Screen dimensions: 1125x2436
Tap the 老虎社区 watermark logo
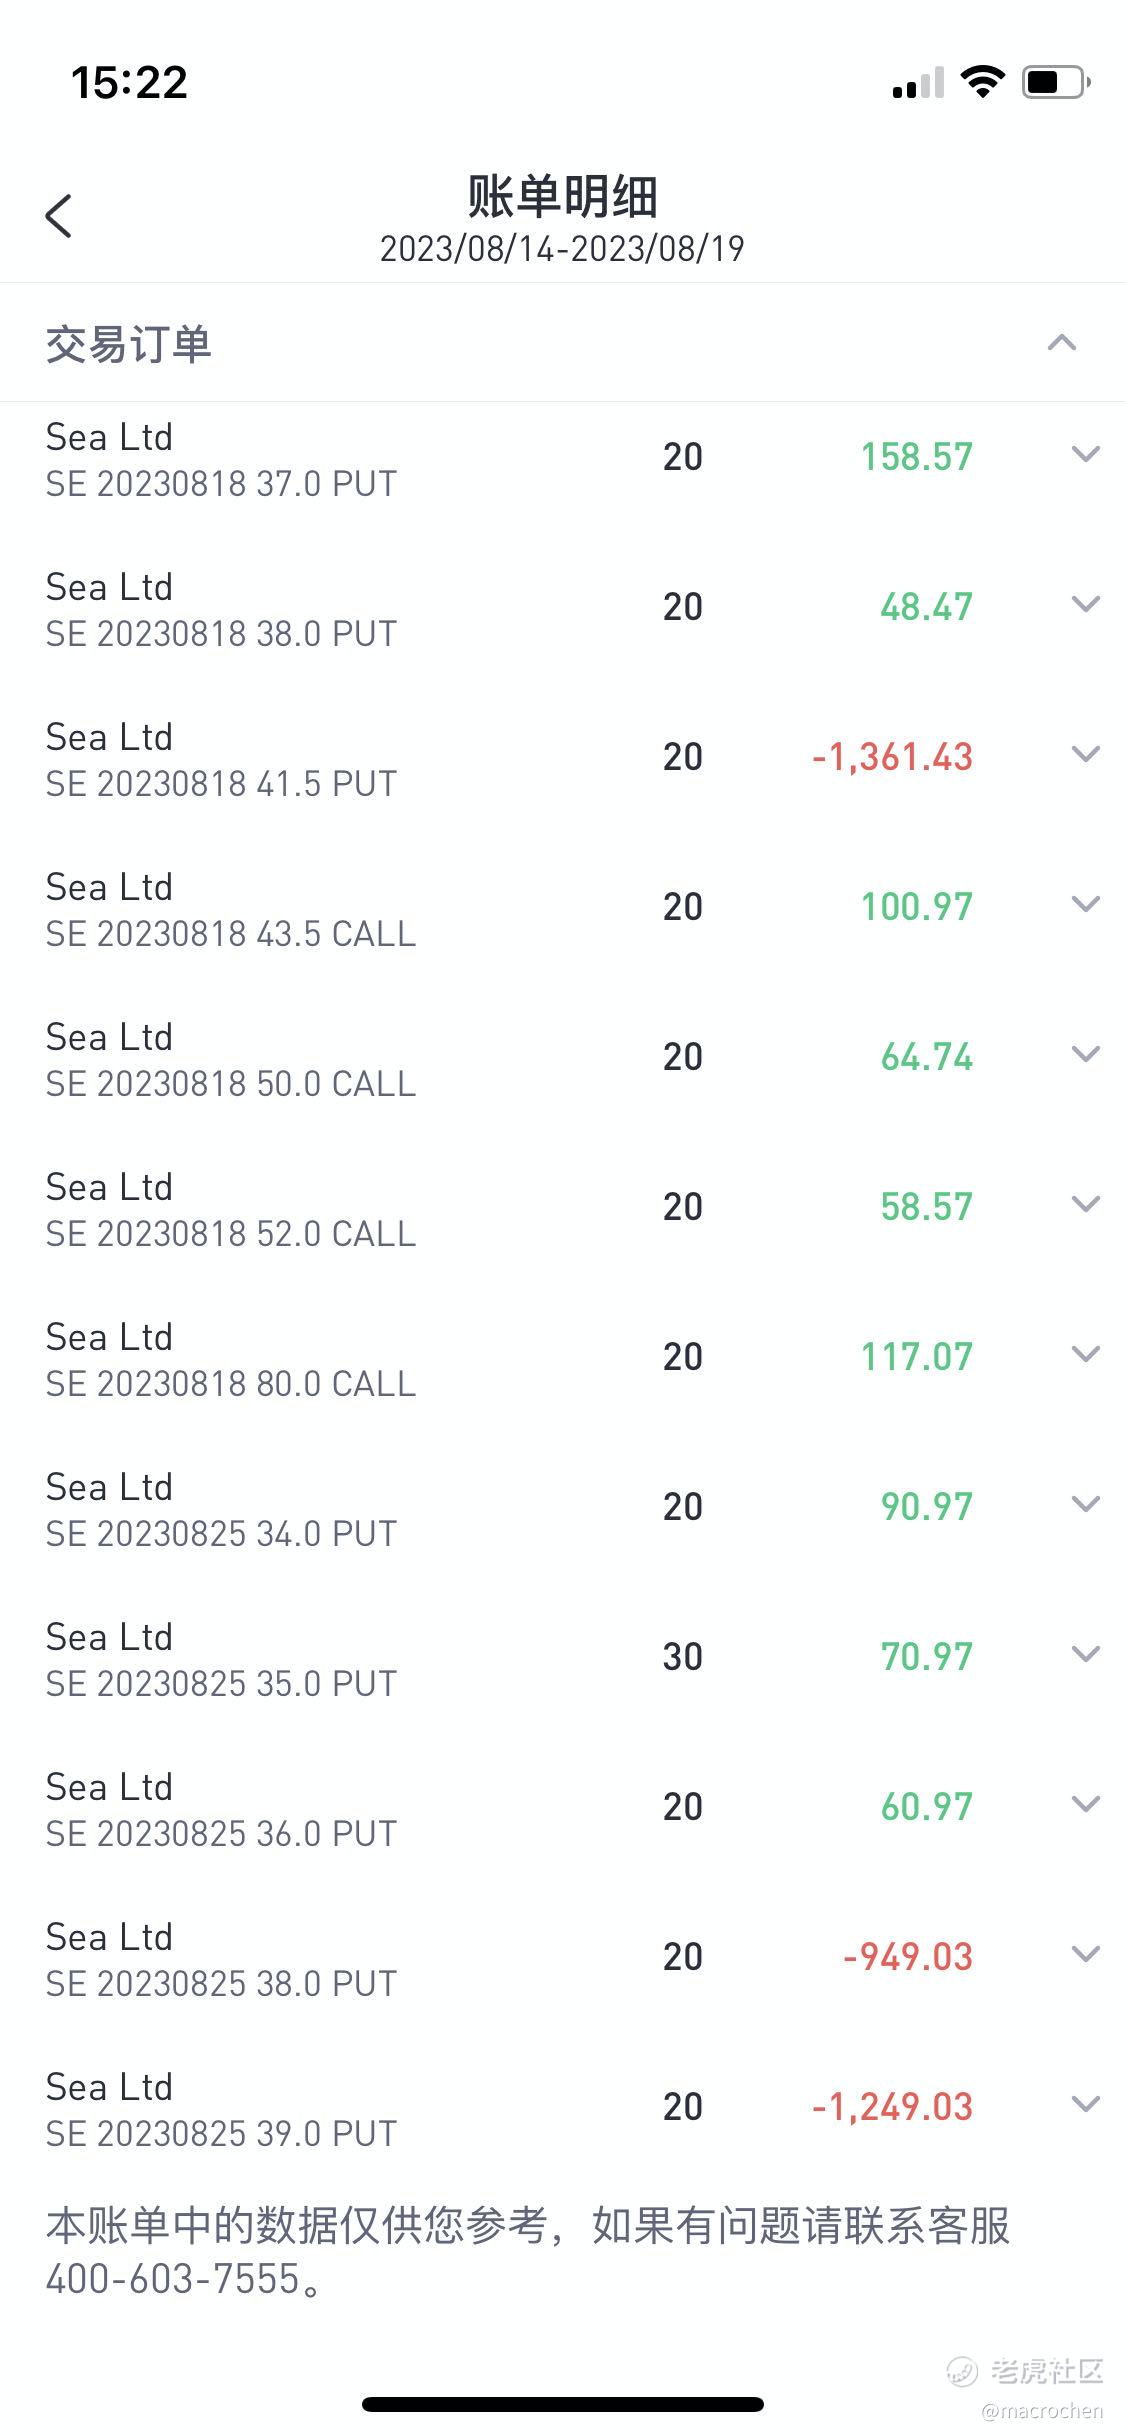click(1025, 2371)
